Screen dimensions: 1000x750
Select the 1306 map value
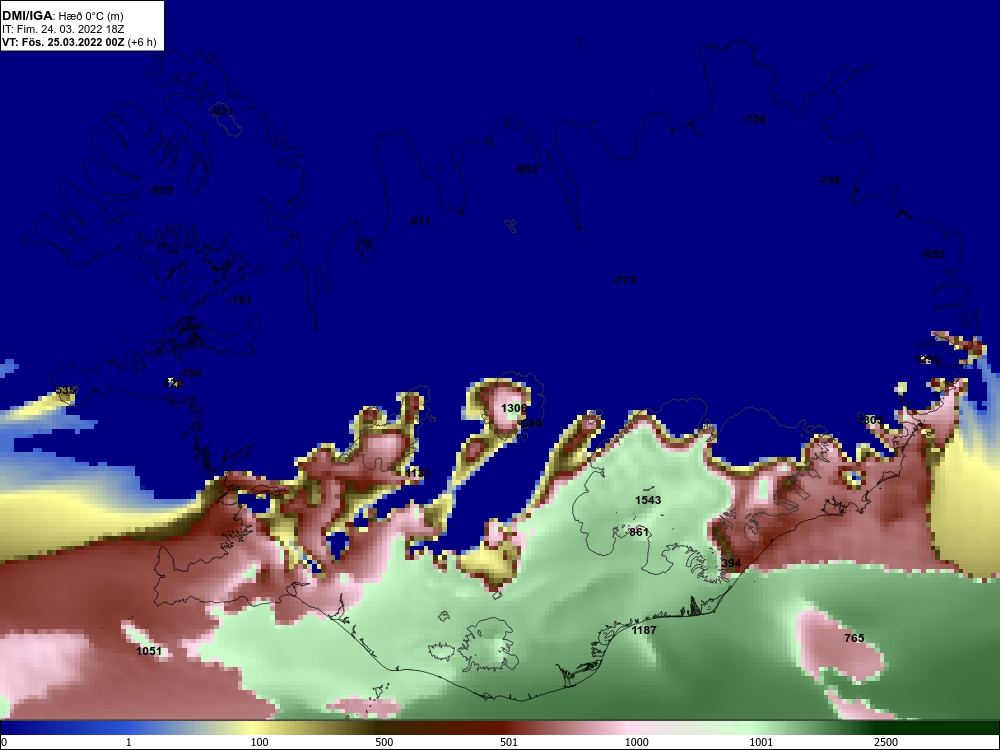click(x=514, y=408)
